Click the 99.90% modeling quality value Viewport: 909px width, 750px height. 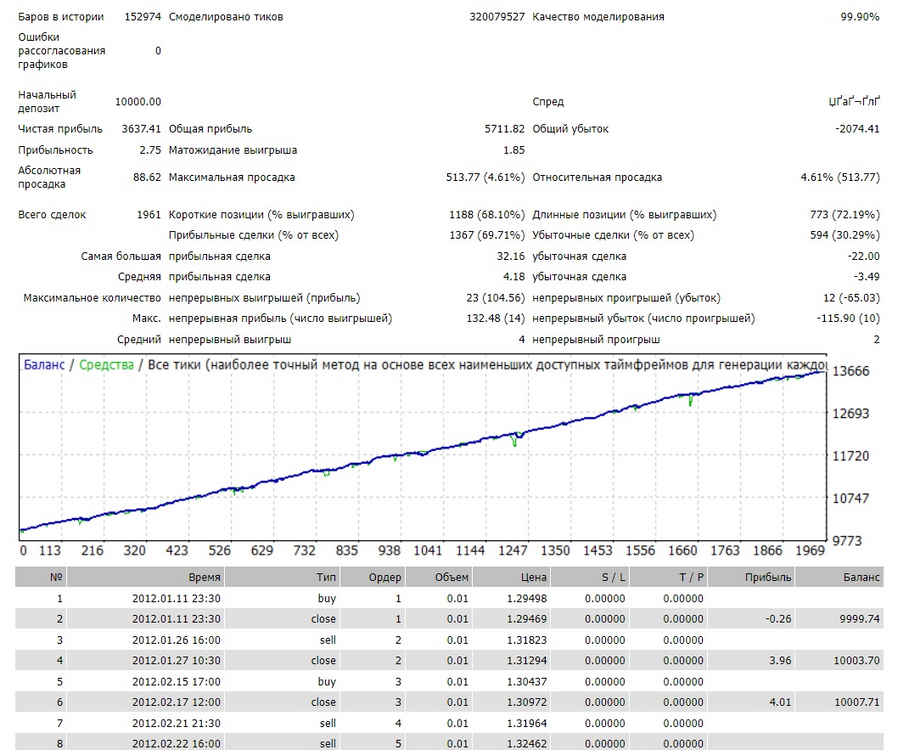click(860, 17)
